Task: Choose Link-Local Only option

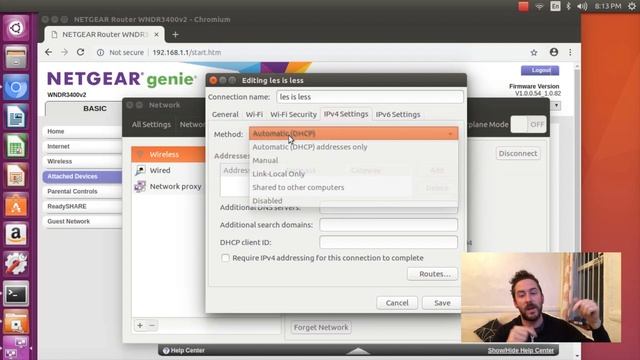Action: pyautogui.click(x=353, y=174)
